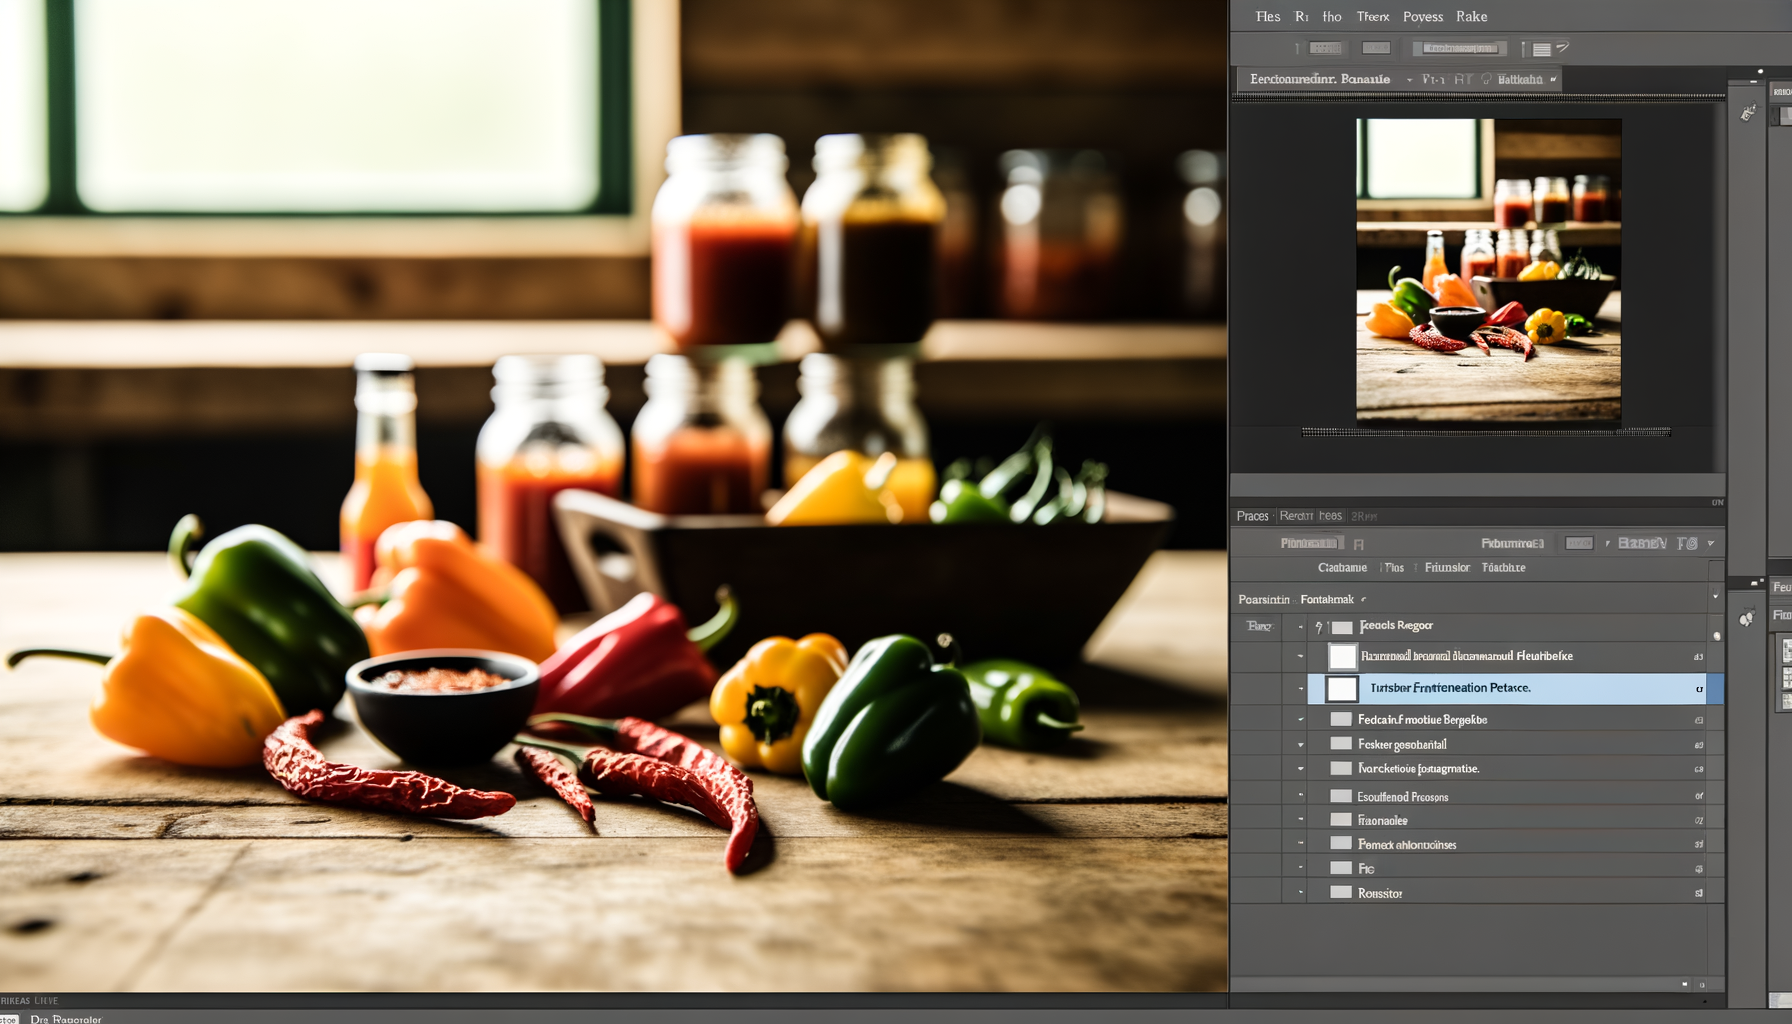Viewport: 1792px width, 1024px height.
Task: Click the blob icon in right strip
Action: pyautogui.click(x=1746, y=619)
